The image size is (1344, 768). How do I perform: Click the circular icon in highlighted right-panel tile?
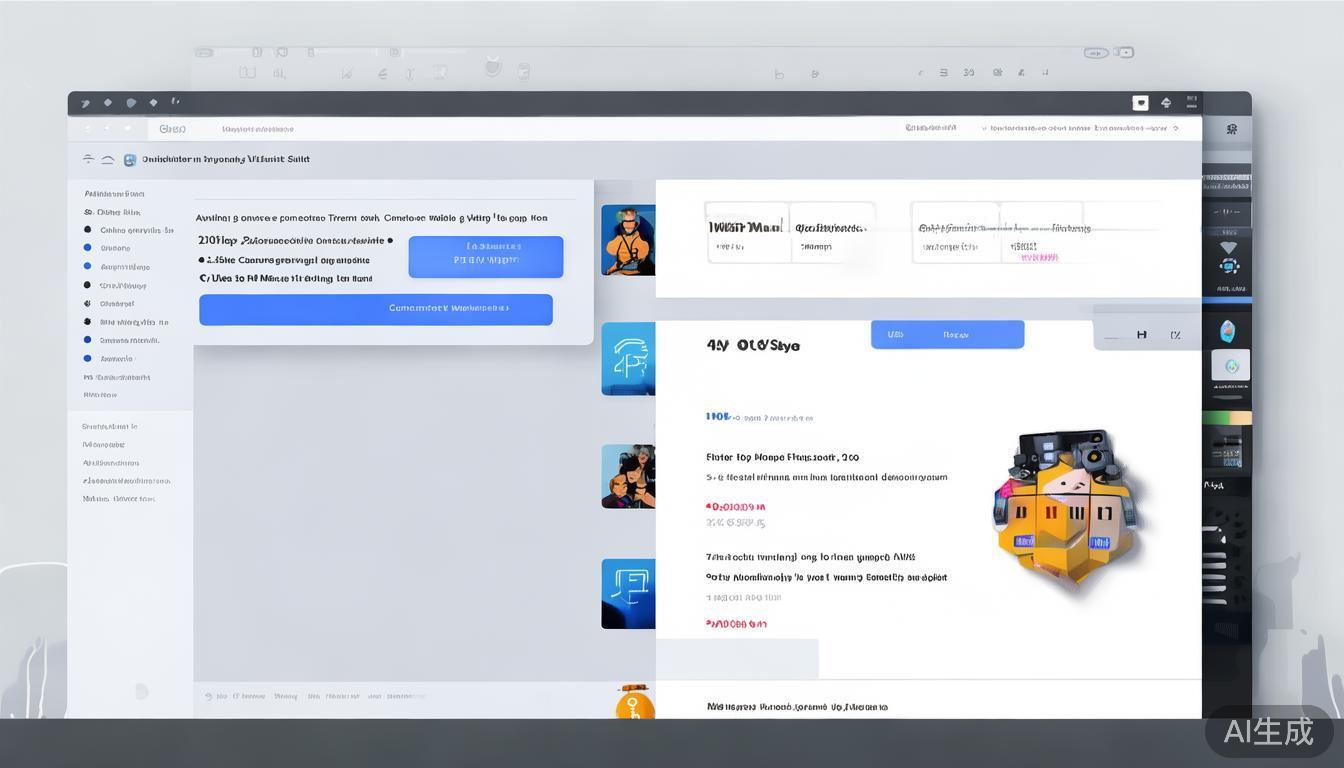(x=1231, y=367)
